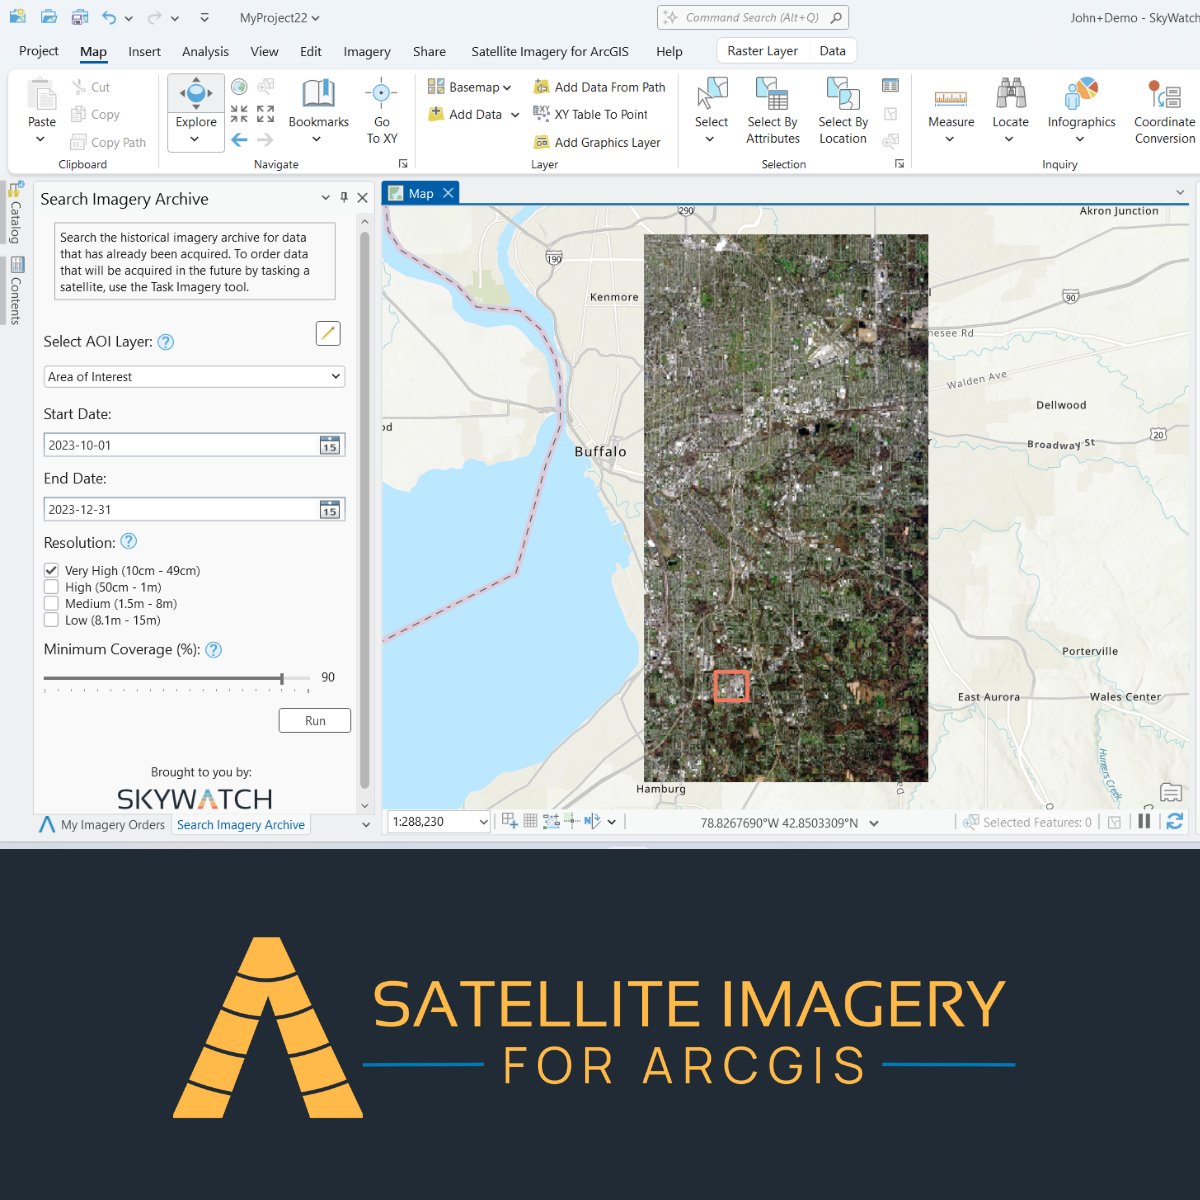Click the Fixed Zoom Out arrows icon

[265, 114]
